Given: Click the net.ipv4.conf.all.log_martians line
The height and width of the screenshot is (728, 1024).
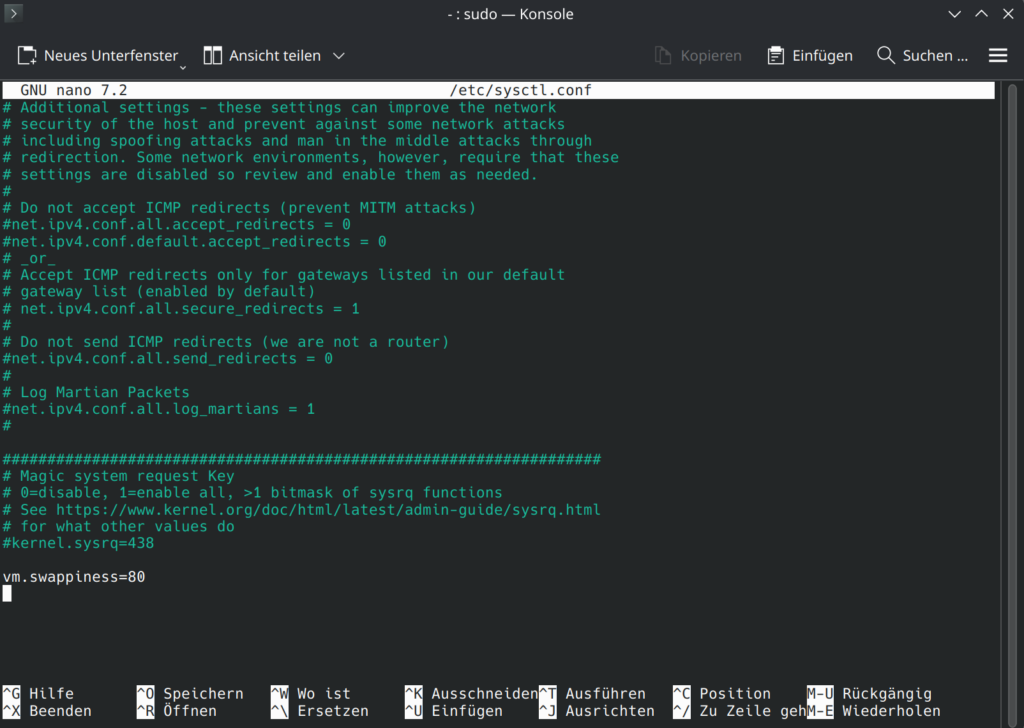Looking at the screenshot, I should [x=158, y=409].
